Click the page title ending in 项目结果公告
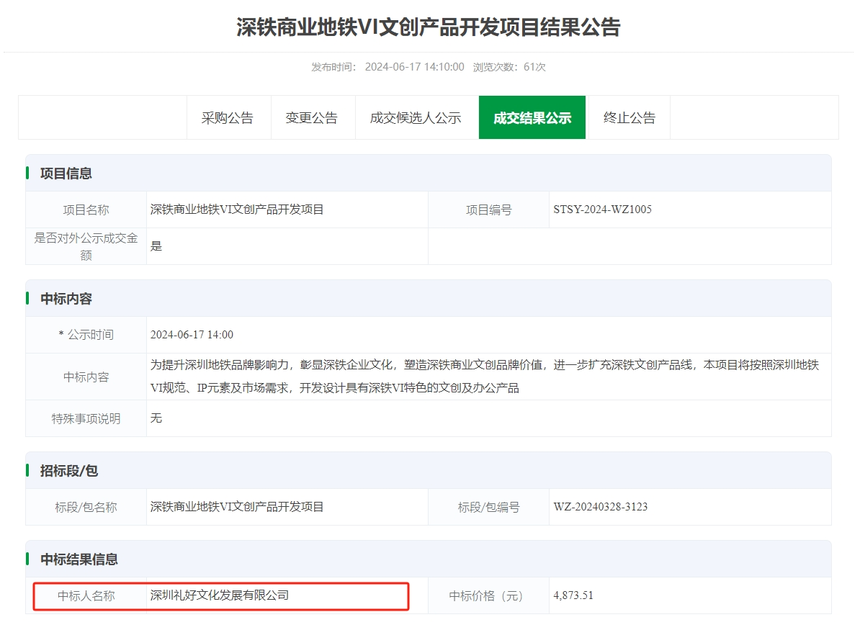This screenshot has height=630, width=860. point(428,27)
